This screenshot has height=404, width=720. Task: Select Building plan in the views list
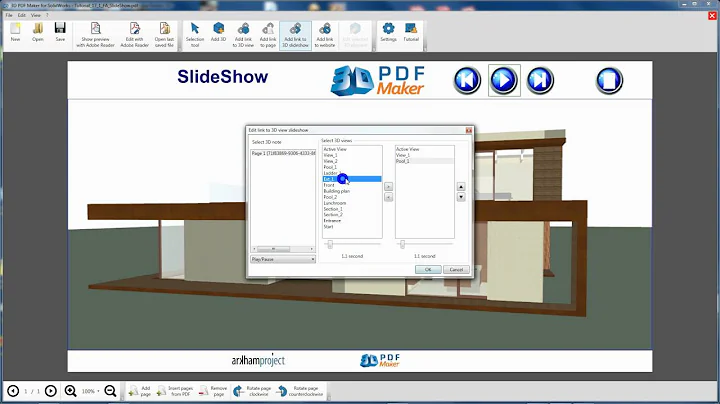click(x=337, y=191)
